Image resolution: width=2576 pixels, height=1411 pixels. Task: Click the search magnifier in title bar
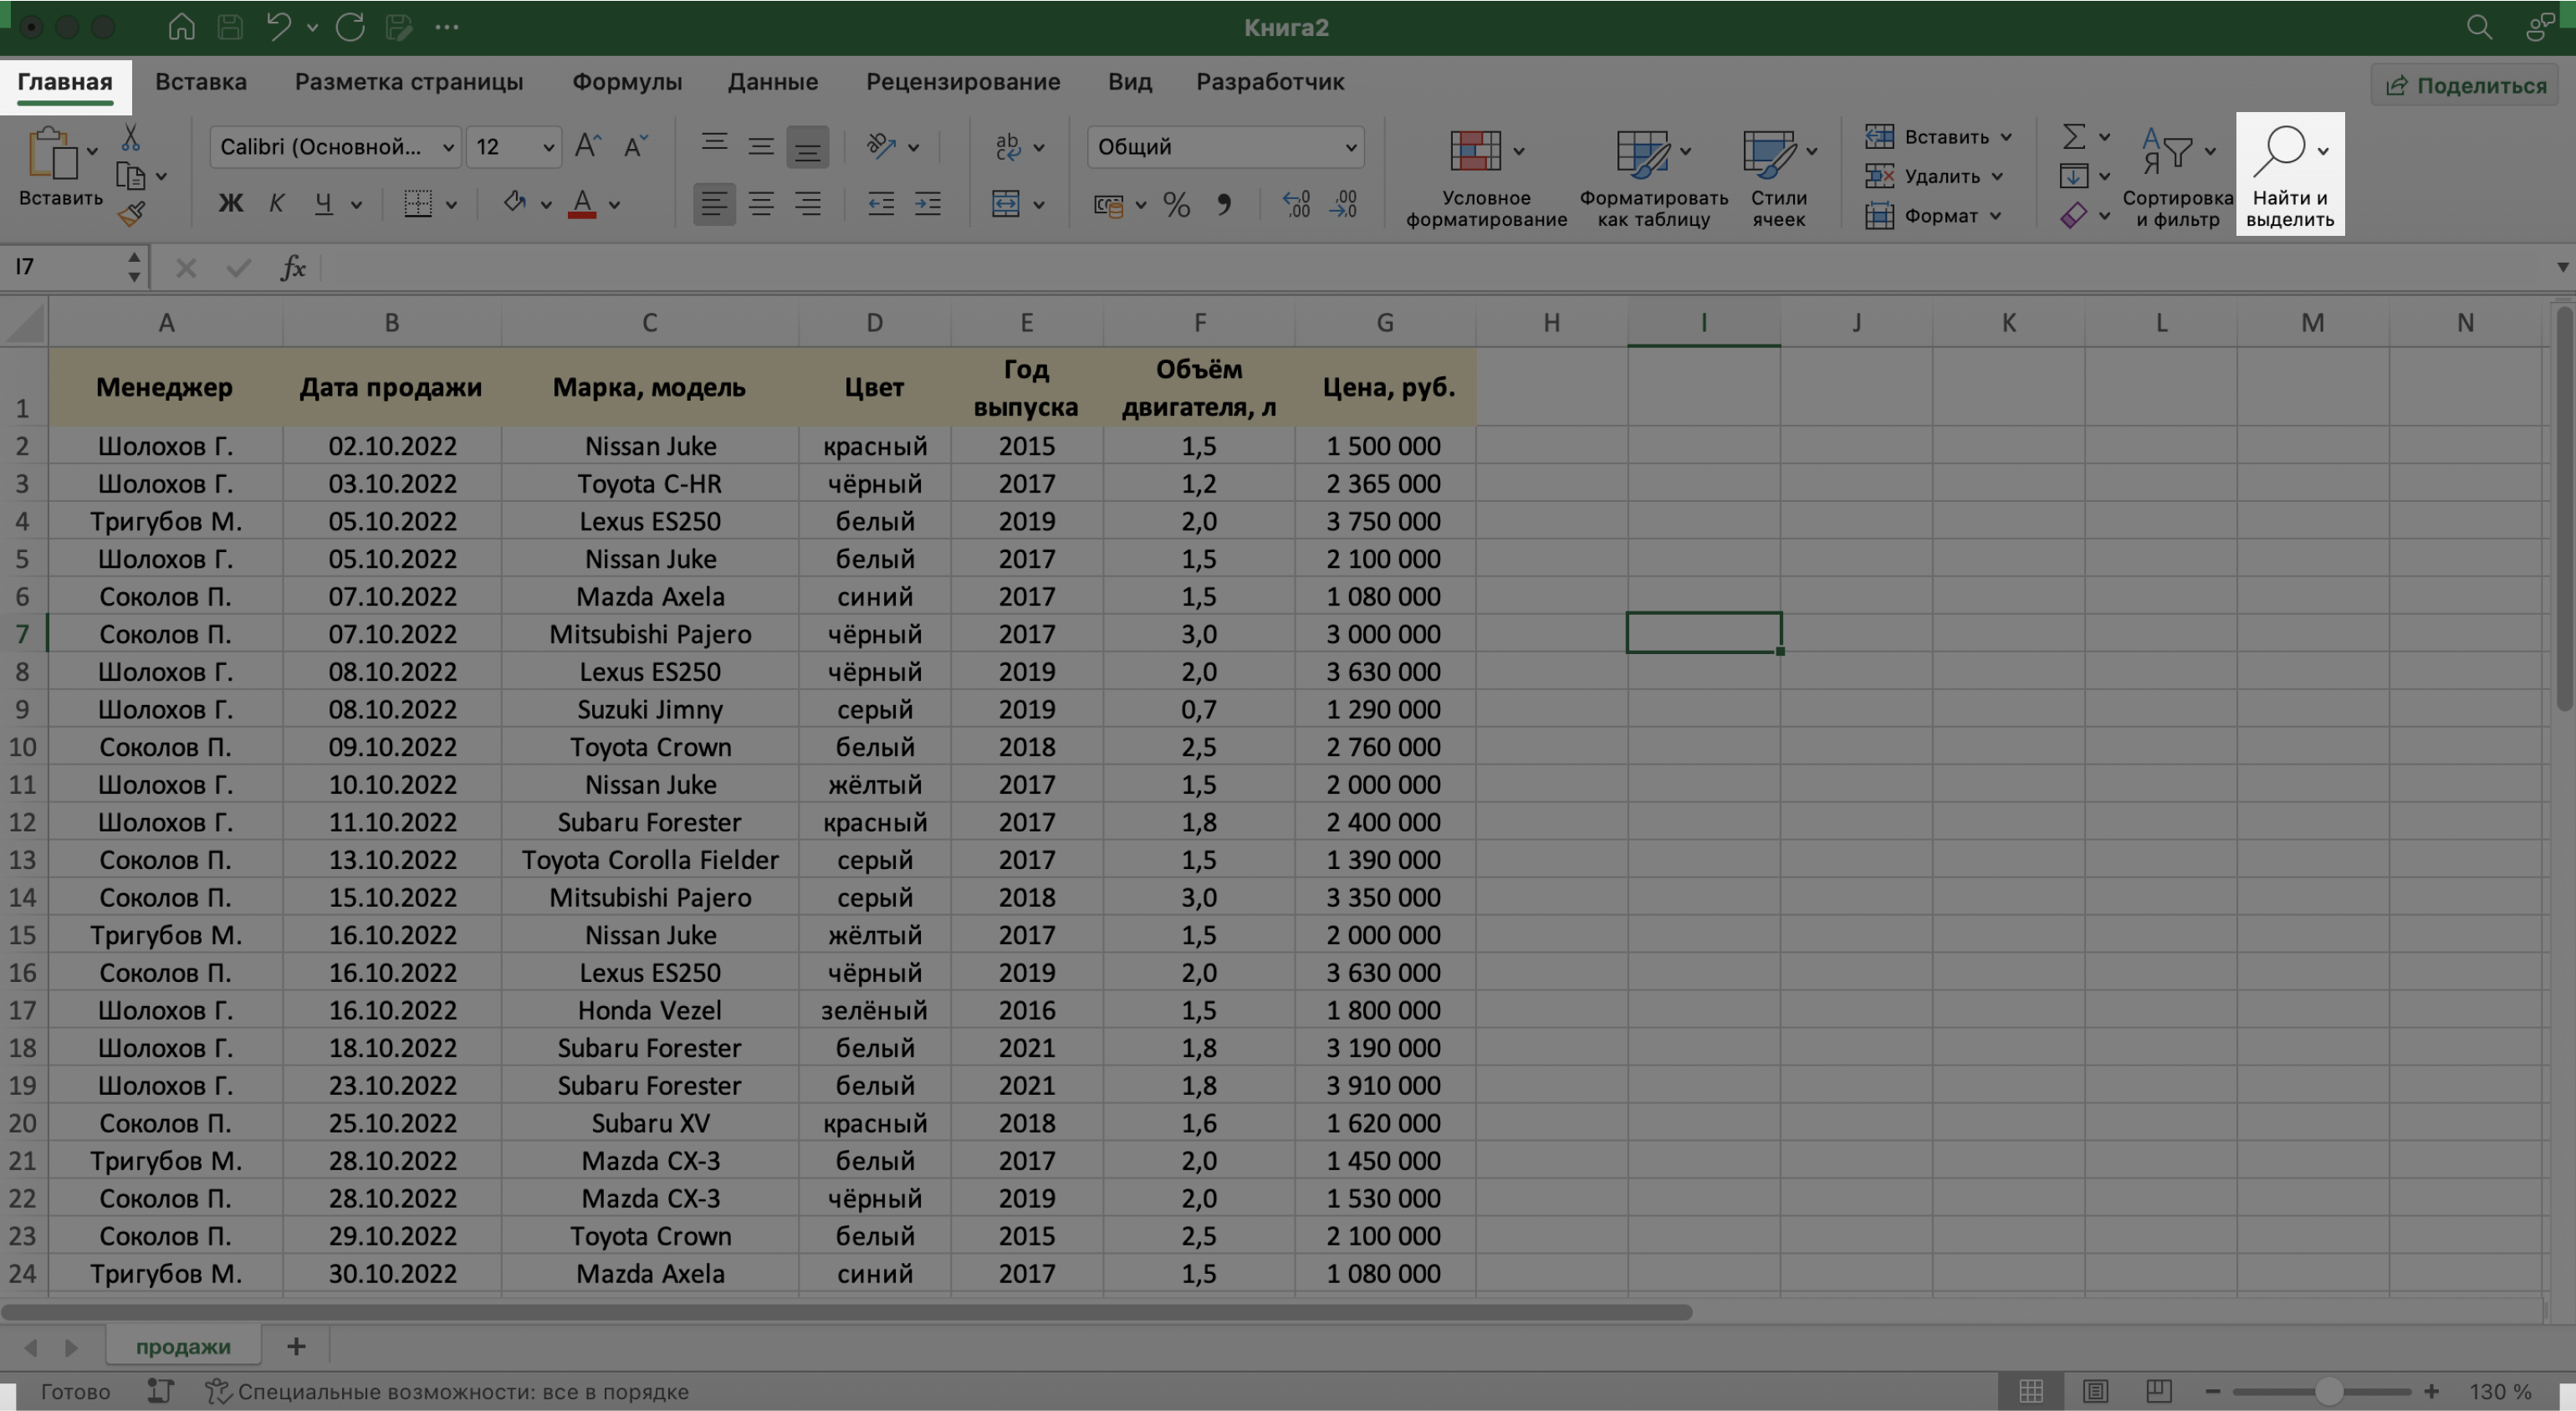coord(2479,27)
